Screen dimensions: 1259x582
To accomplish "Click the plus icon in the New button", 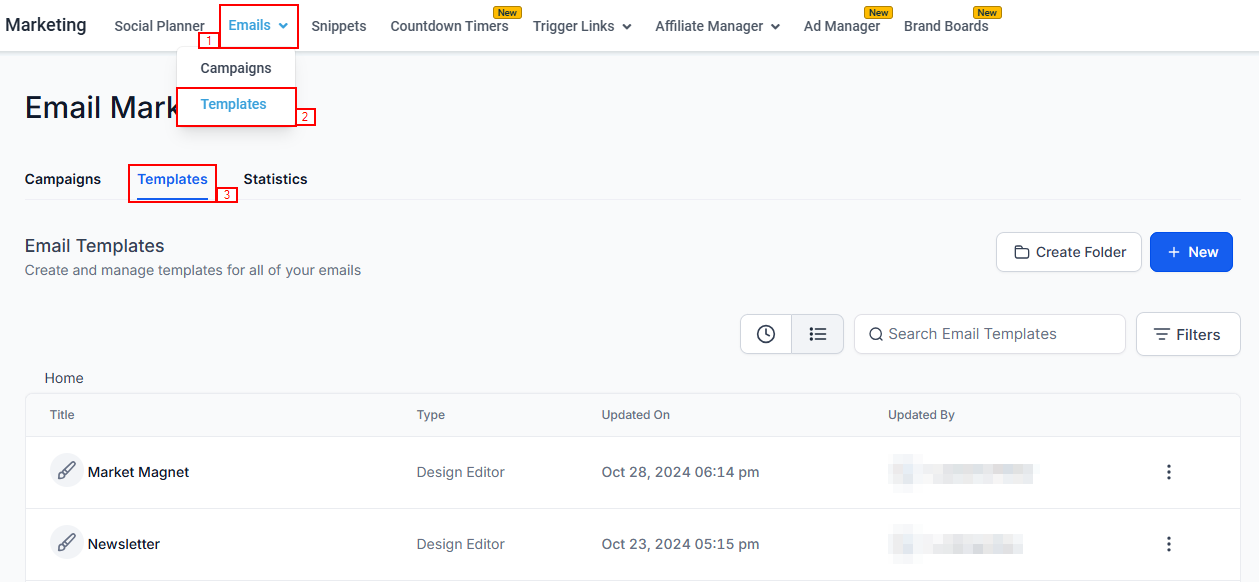I will pyautogui.click(x=1174, y=252).
